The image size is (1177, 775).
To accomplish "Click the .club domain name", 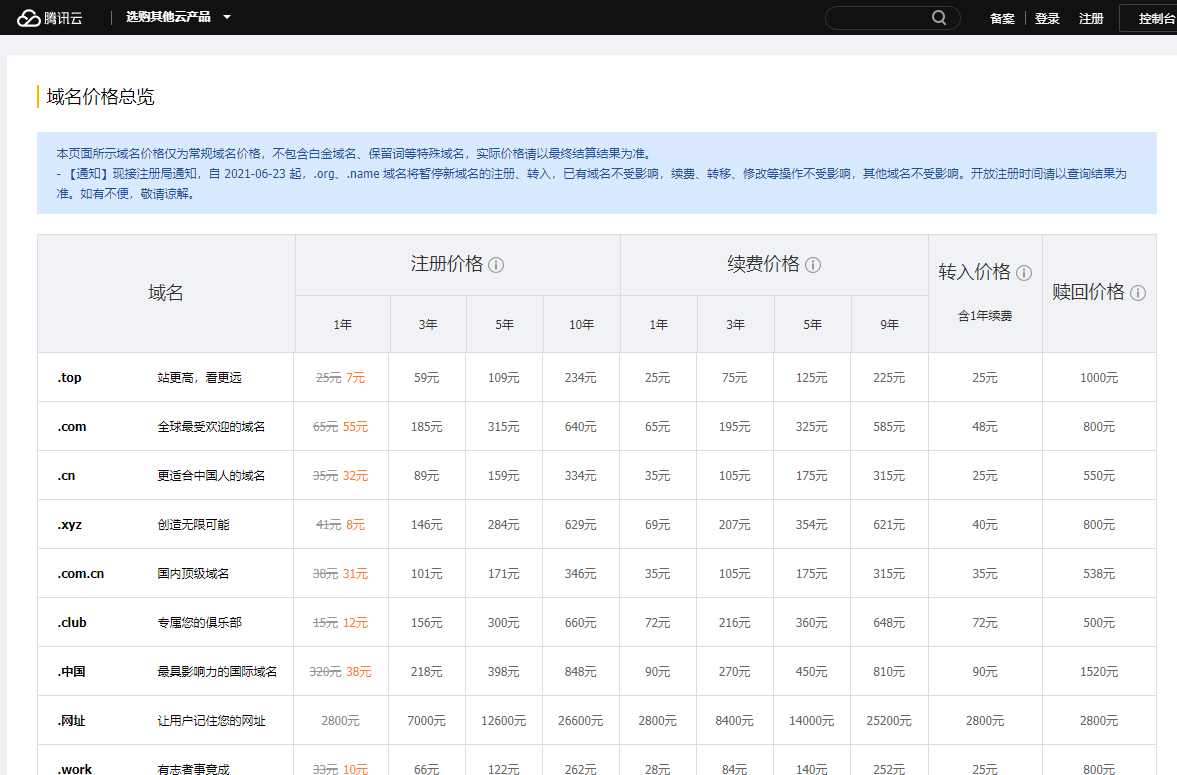I will [72, 623].
